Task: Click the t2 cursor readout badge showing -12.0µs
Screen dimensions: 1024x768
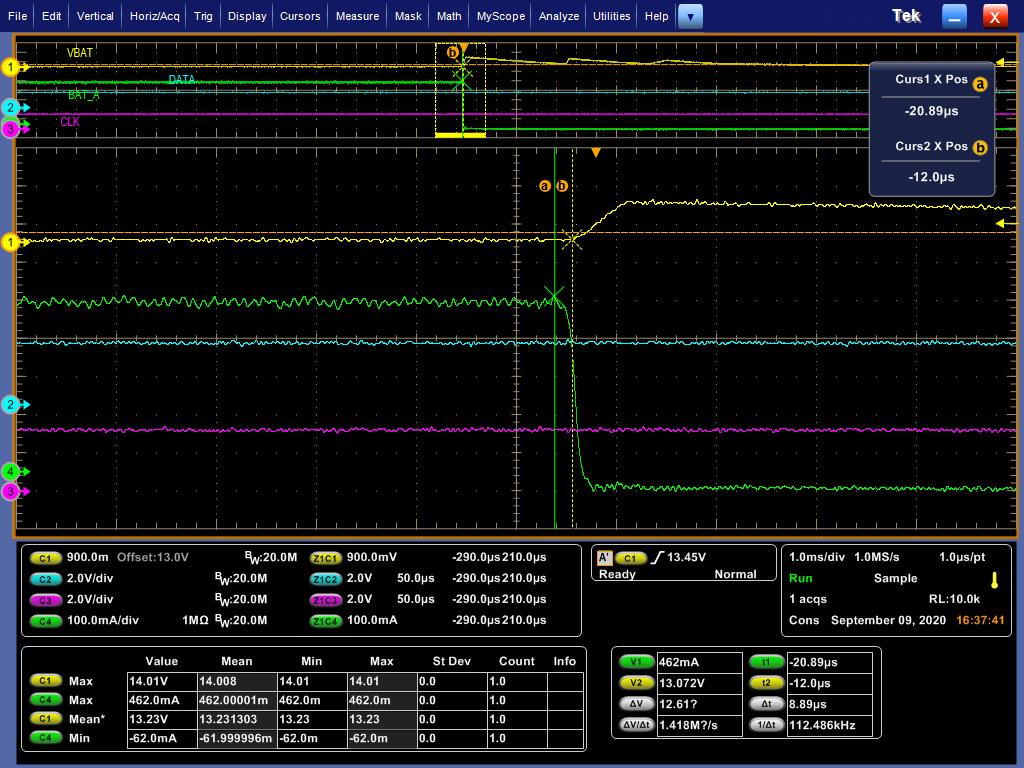Action: (x=766, y=682)
